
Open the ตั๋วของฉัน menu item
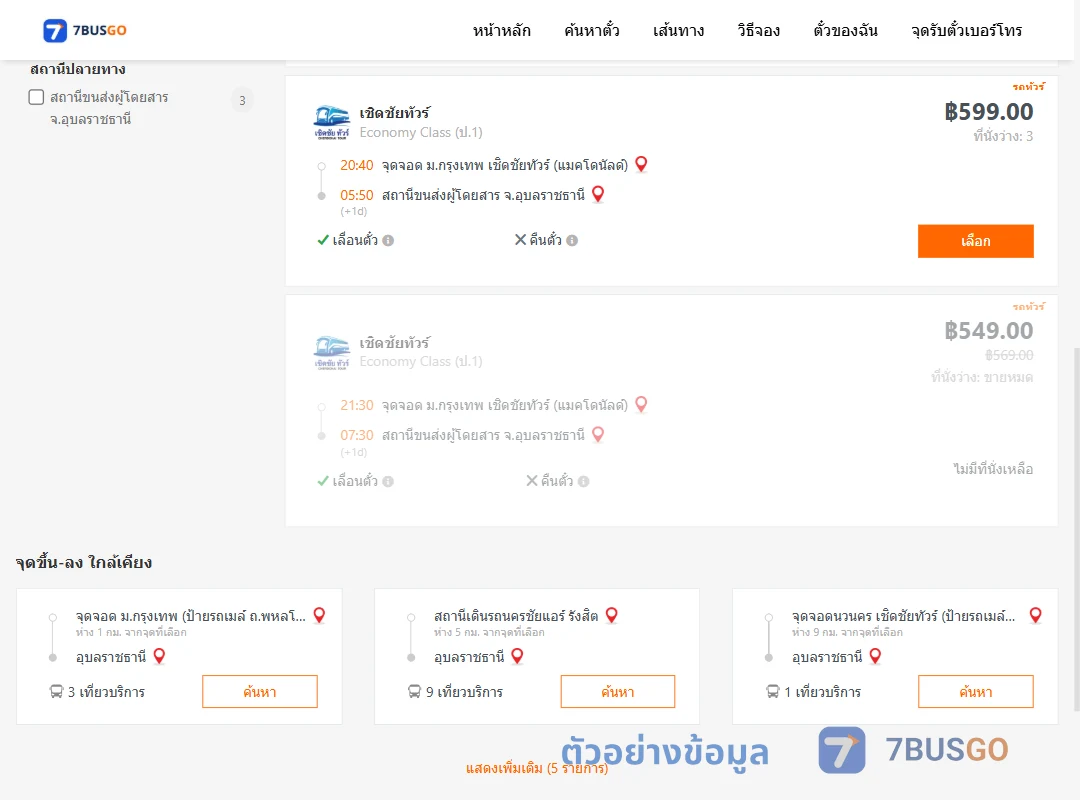pos(845,30)
